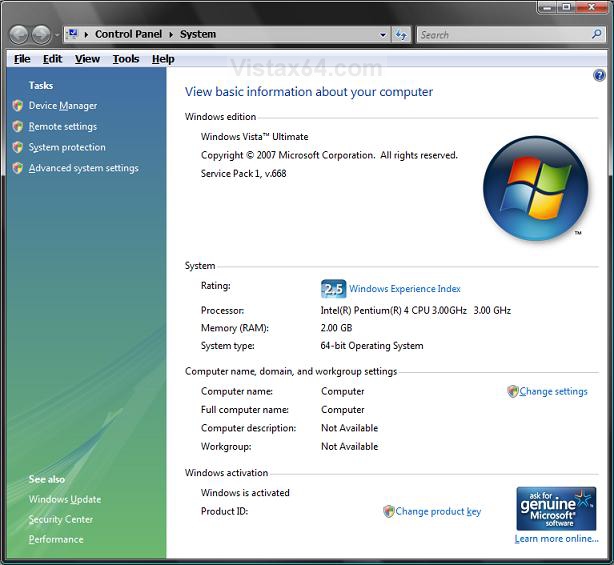The width and height of the screenshot is (614, 565).
Task: Click the 'View basic information about your computer' heading
Action: pos(309,92)
